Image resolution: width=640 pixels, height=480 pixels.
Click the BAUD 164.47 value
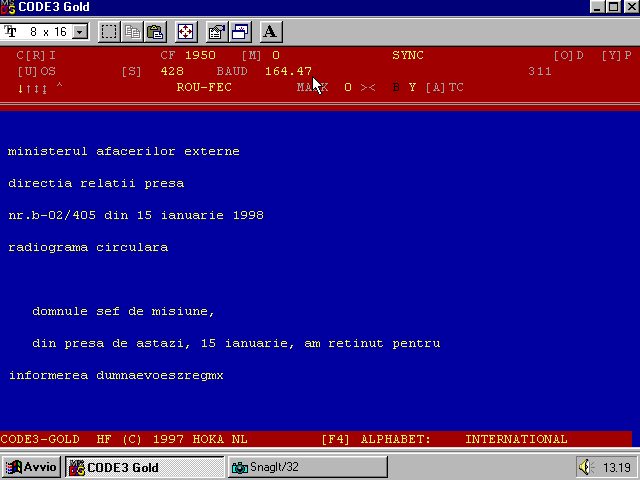click(288, 71)
